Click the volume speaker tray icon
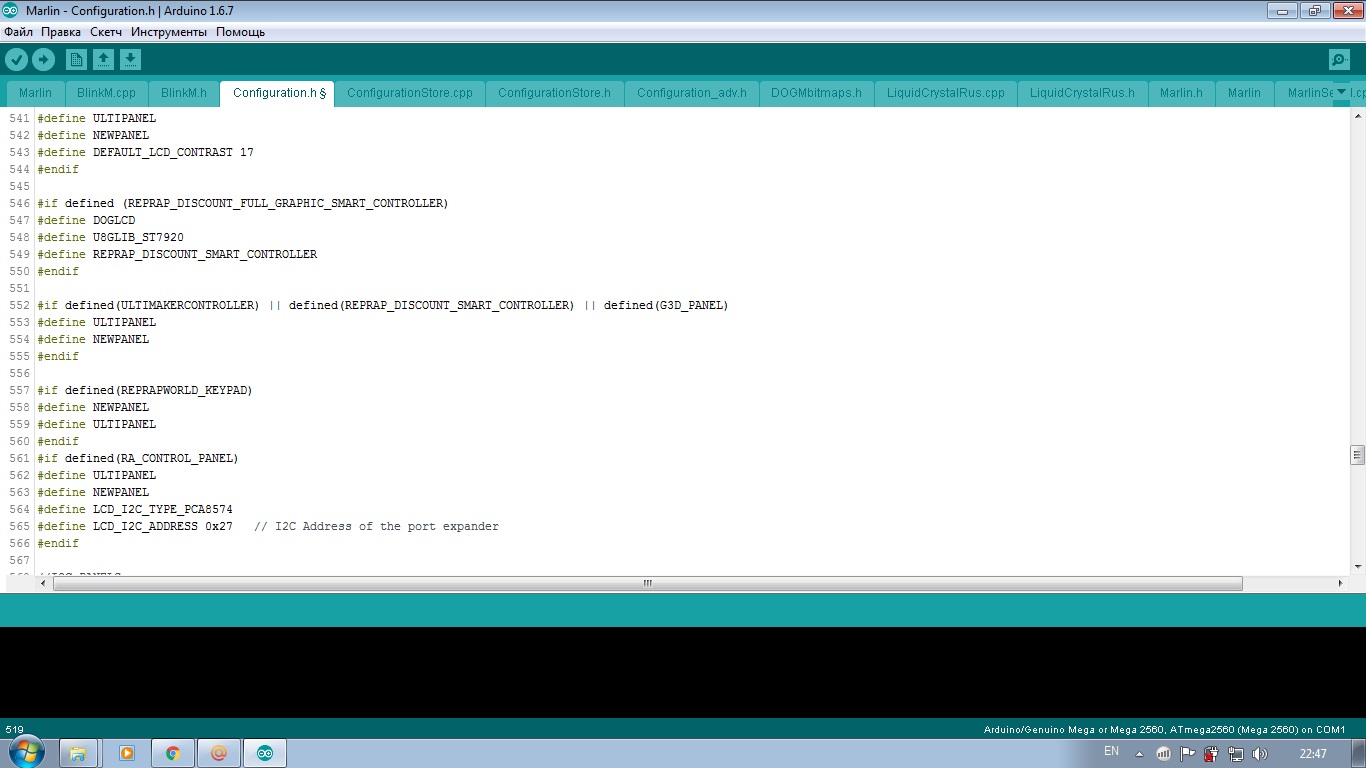1366x768 pixels. tap(1259, 753)
